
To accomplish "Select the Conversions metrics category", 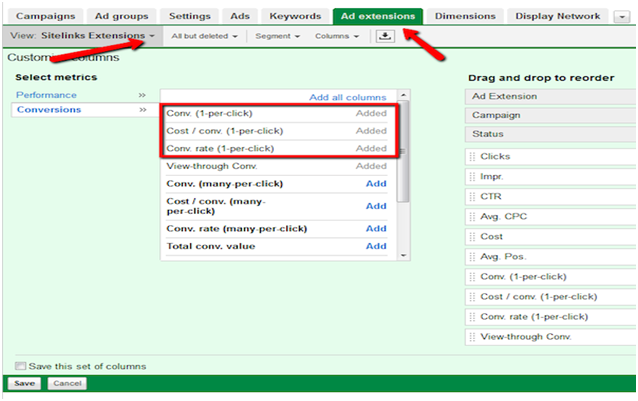I will click(x=49, y=110).
